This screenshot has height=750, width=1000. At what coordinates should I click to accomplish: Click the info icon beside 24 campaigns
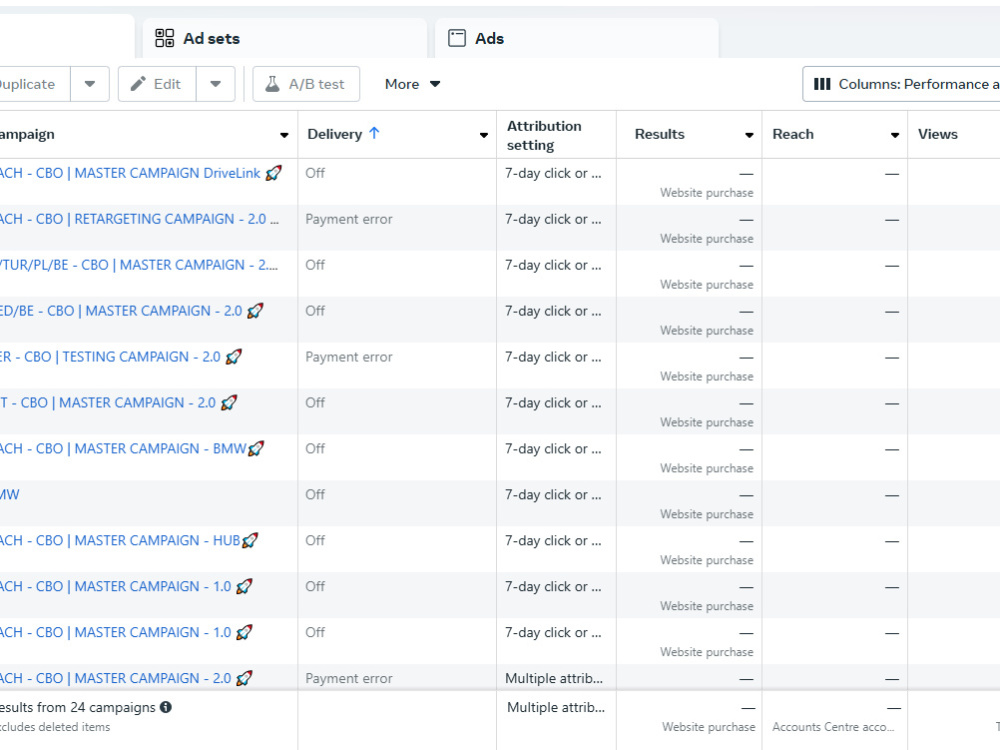[166, 707]
